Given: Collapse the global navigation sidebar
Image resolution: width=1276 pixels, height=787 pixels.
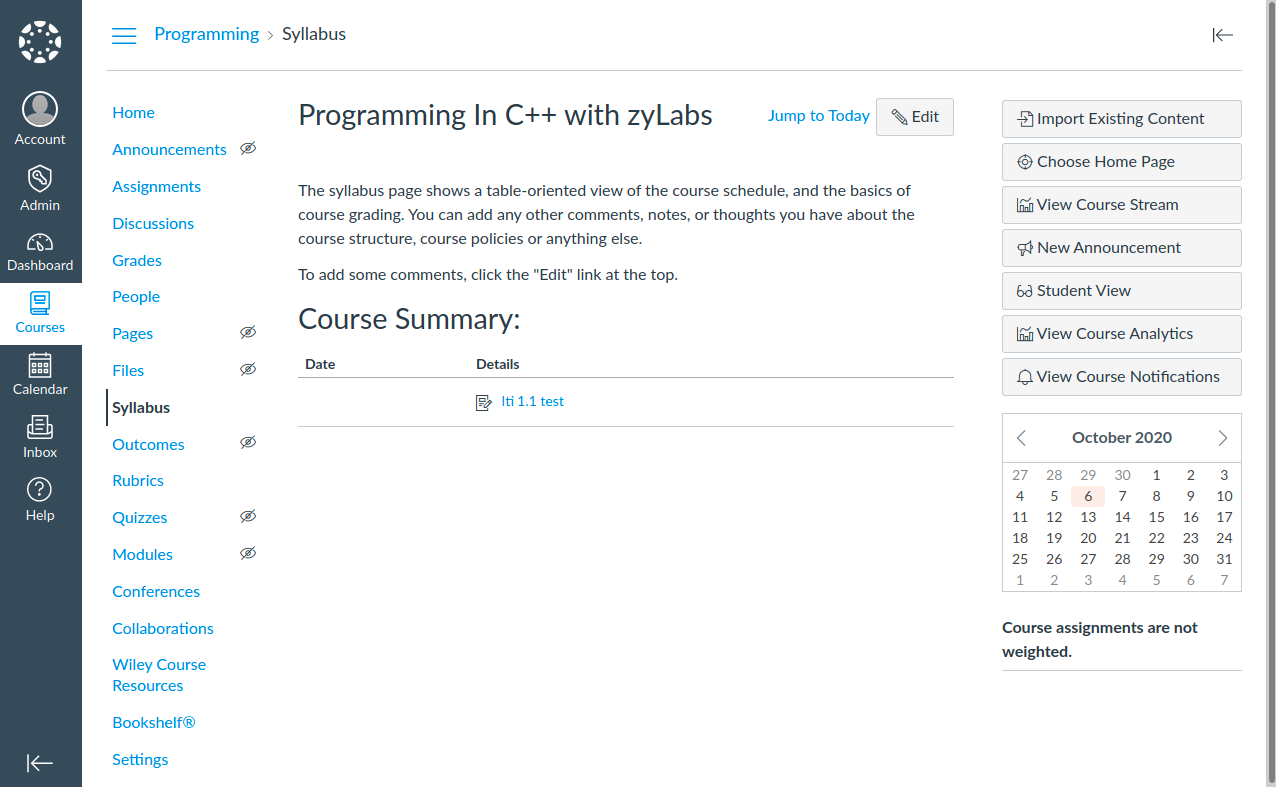Looking at the screenshot, I should click(40, 763).
